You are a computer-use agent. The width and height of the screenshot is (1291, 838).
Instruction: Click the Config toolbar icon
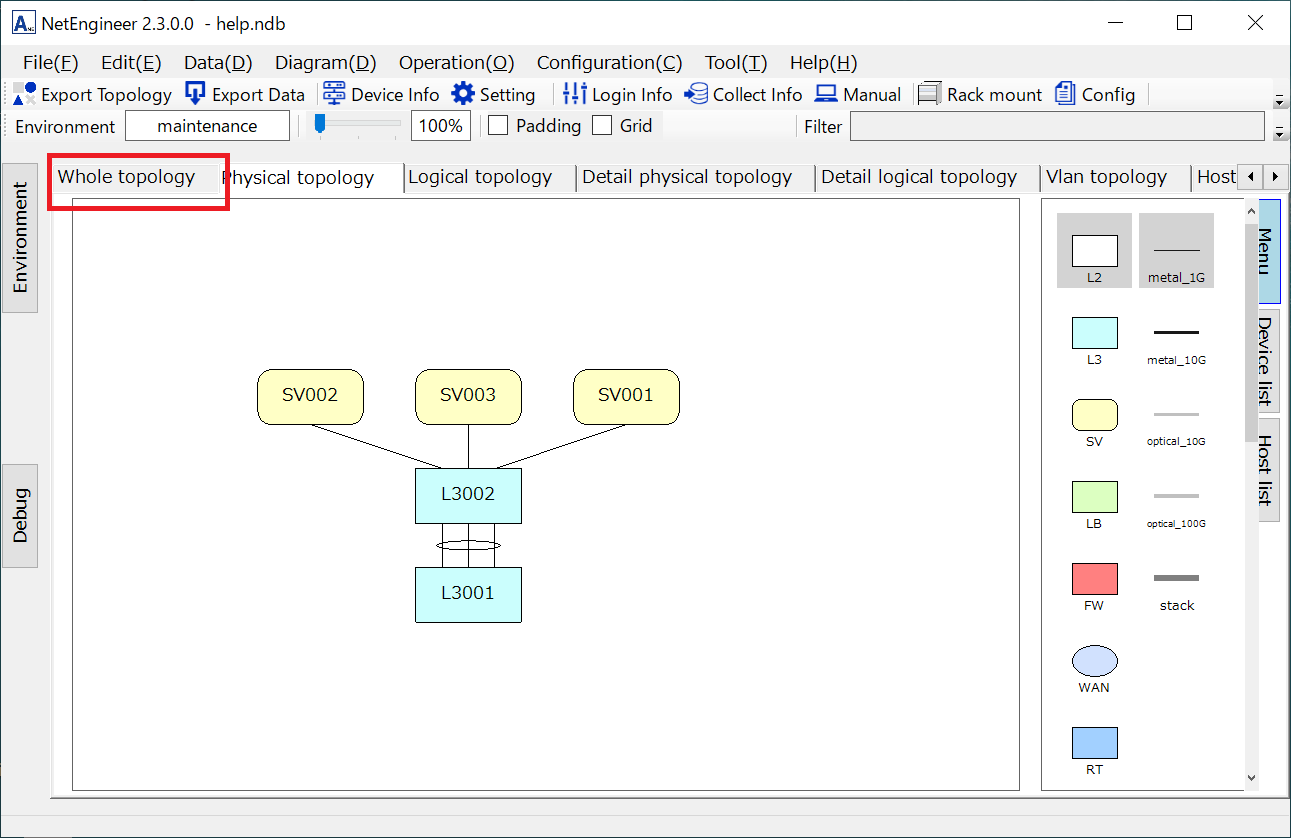[1066, 94]
